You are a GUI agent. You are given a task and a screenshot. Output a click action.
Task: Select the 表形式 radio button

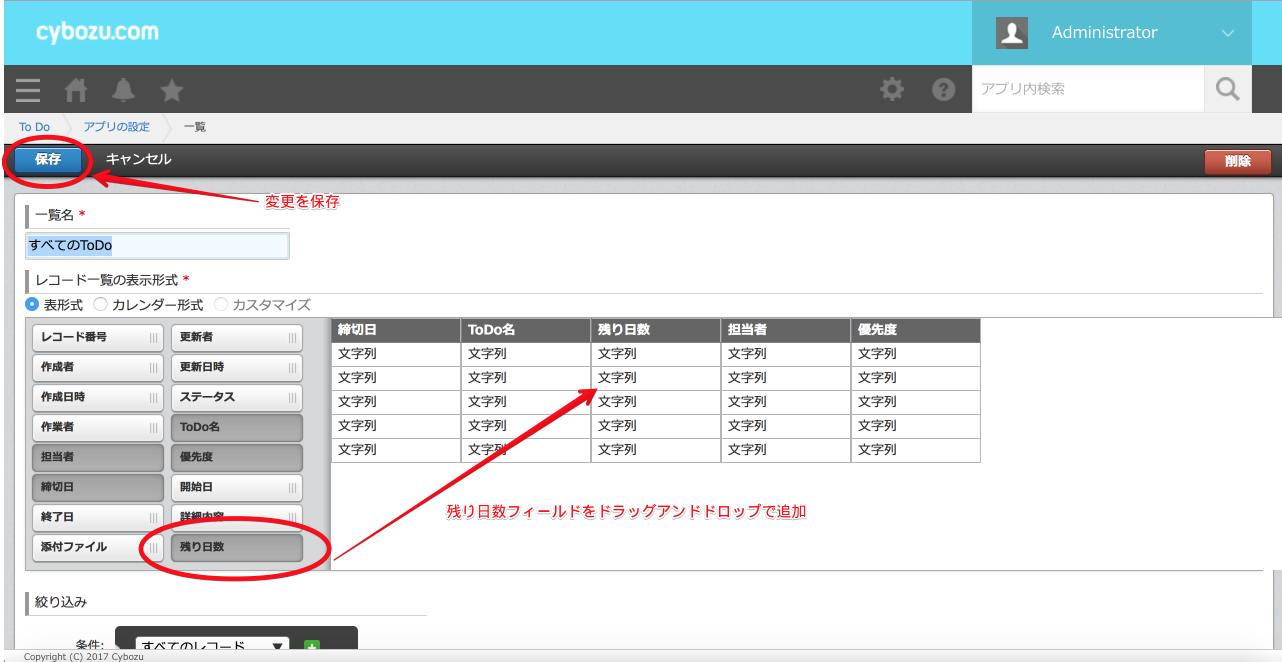[32, 304]
